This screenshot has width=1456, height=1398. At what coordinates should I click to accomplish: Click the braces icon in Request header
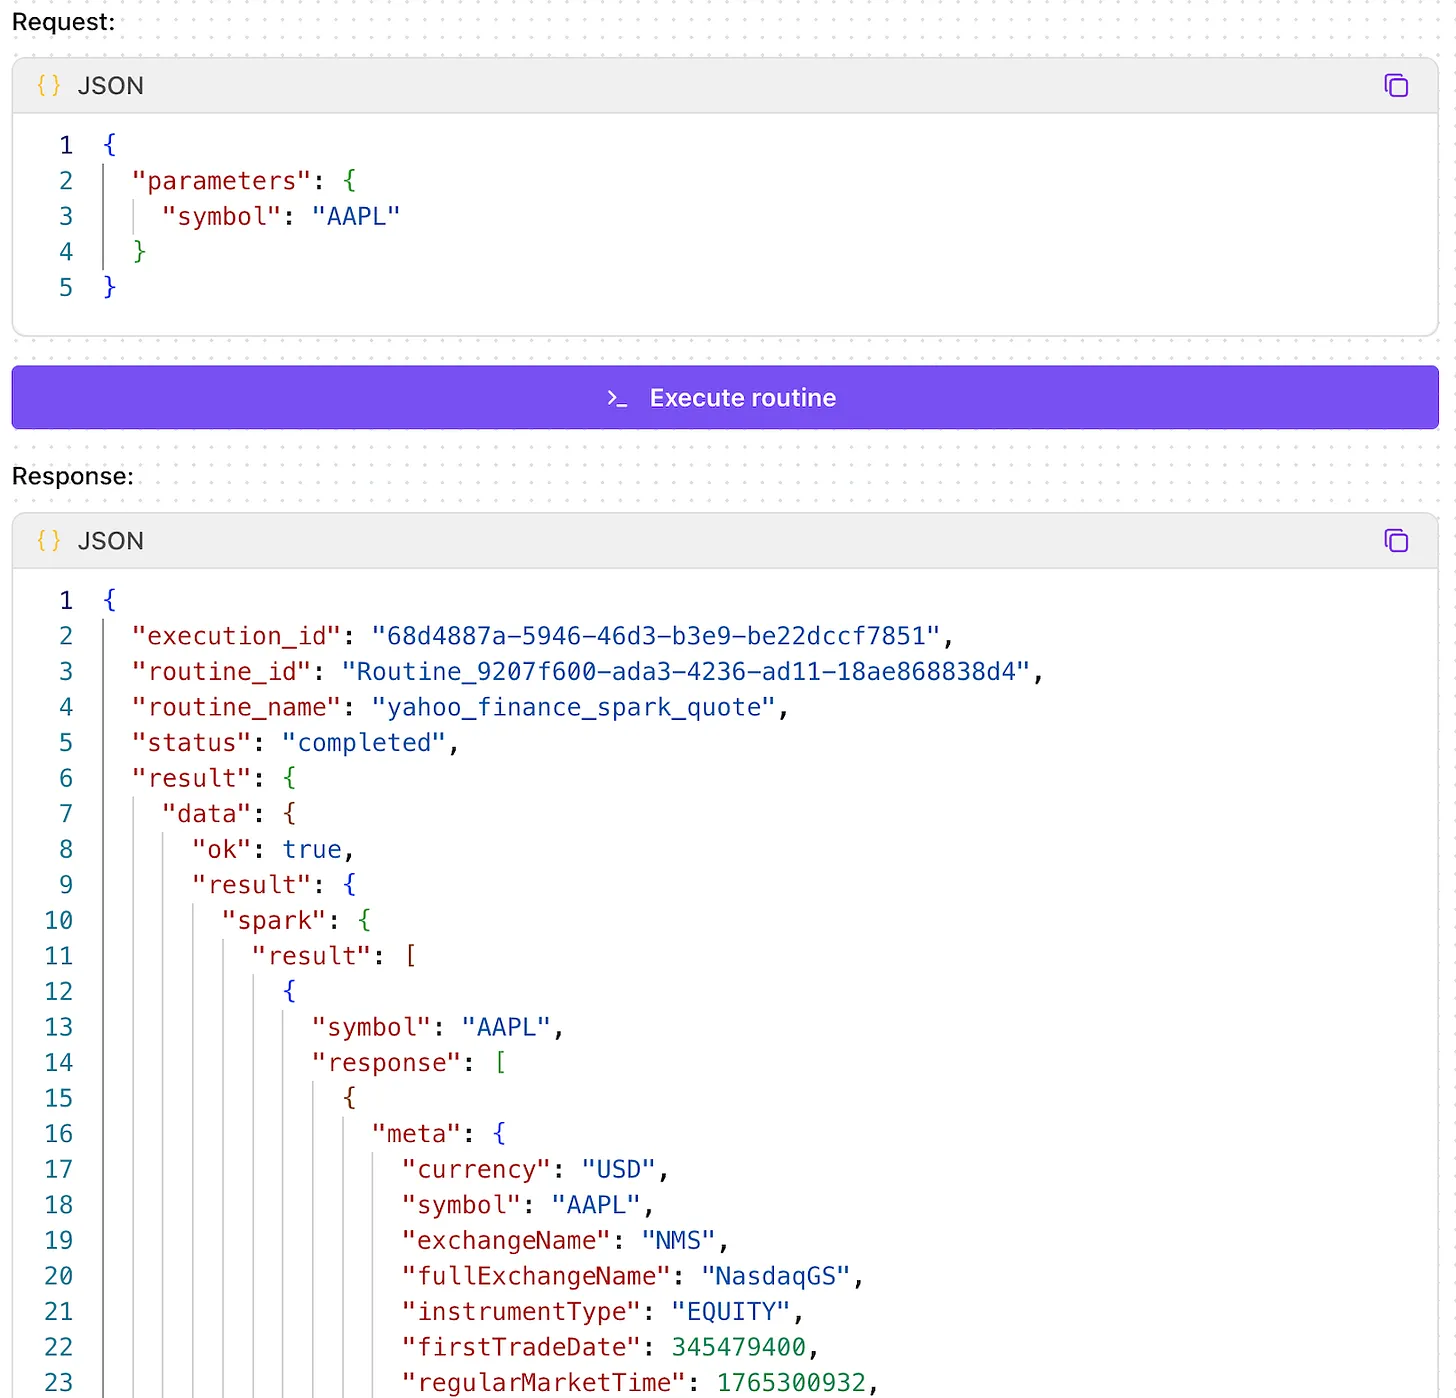(x=48, y=86)
